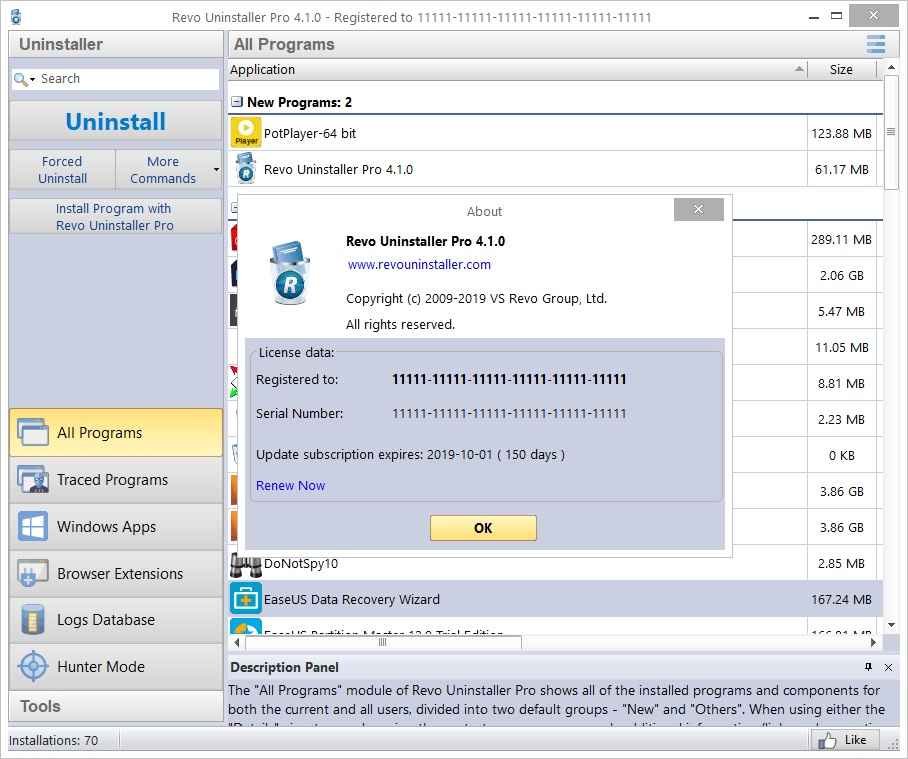This screenshot has height=759, width=908.
Task: Open the www.revouninstaller.com link
Action: point(419,265)
